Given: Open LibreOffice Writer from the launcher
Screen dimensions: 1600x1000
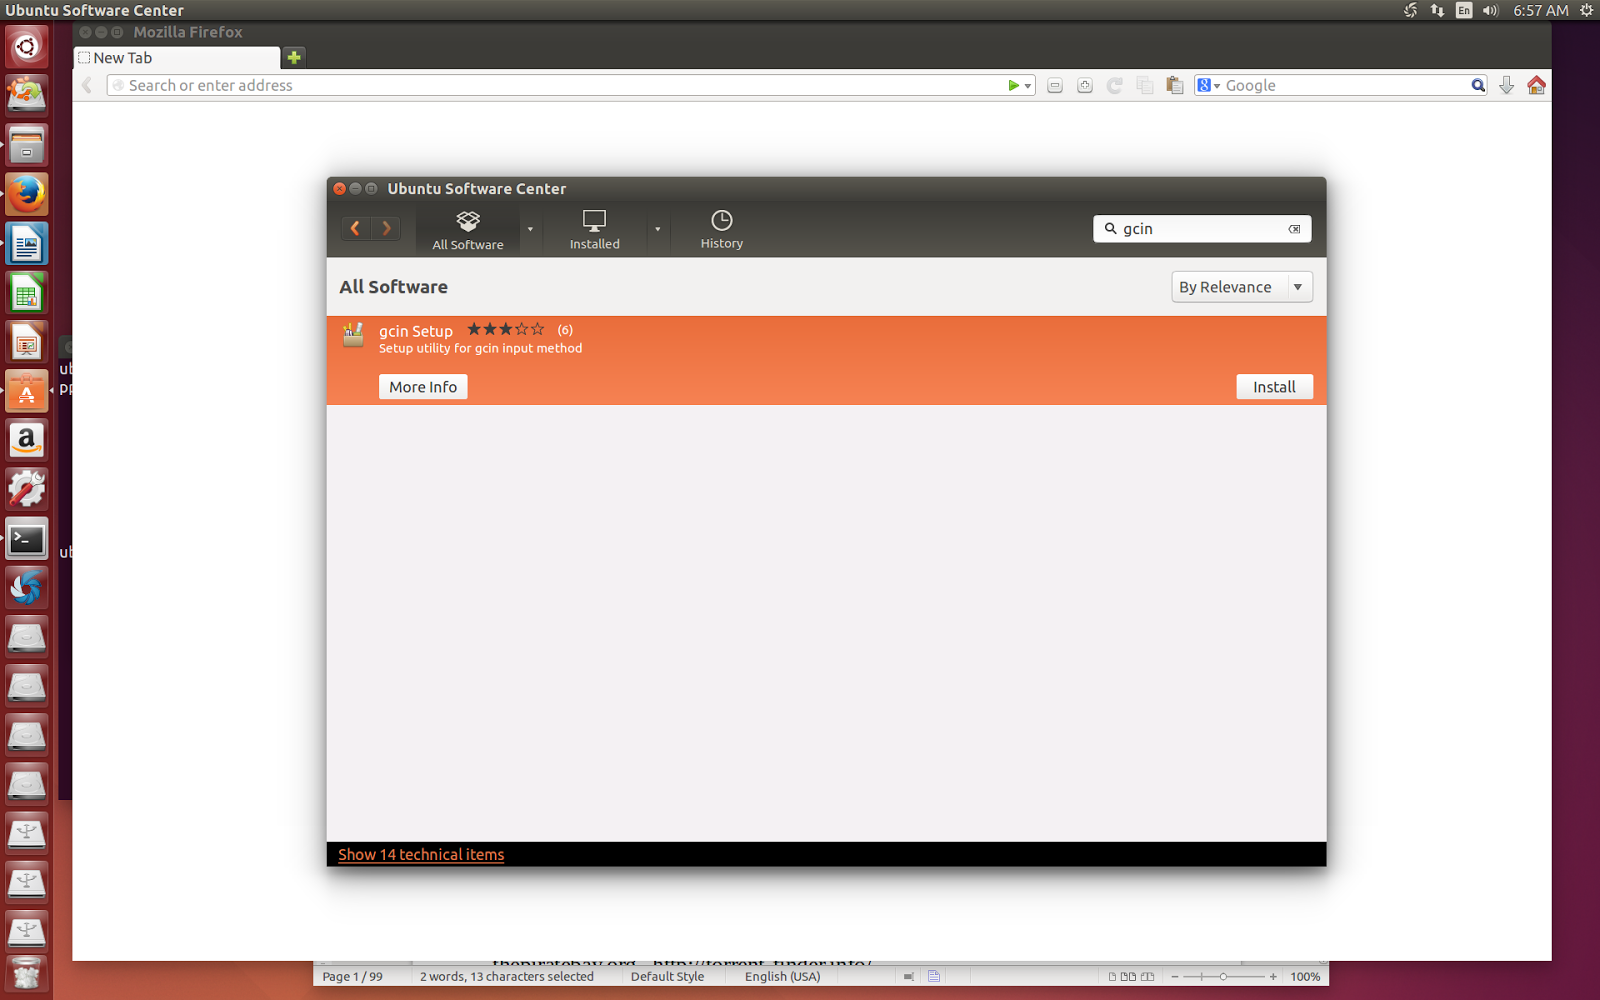Looking at the screenshot, I should [27, 243].
